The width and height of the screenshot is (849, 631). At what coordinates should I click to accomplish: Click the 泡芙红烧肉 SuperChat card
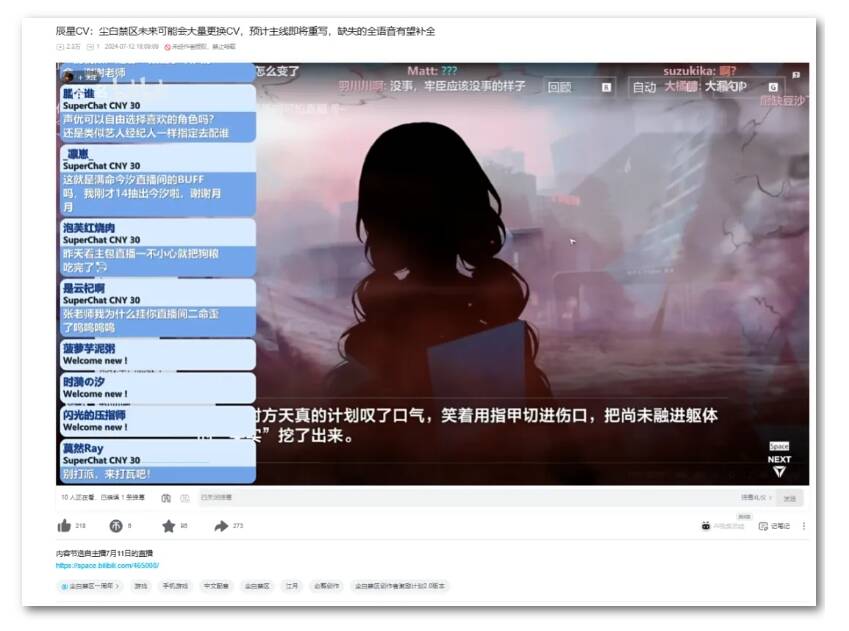point(158,248)
